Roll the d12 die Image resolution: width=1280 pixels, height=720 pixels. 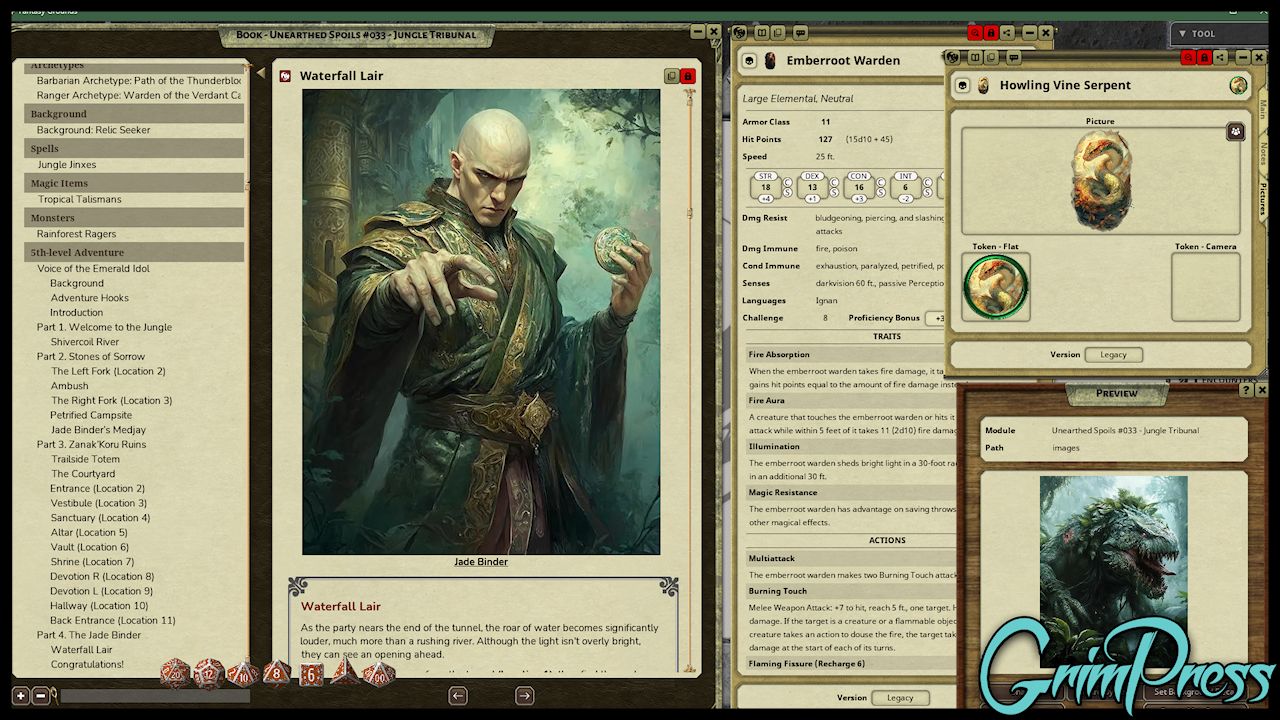209,673
